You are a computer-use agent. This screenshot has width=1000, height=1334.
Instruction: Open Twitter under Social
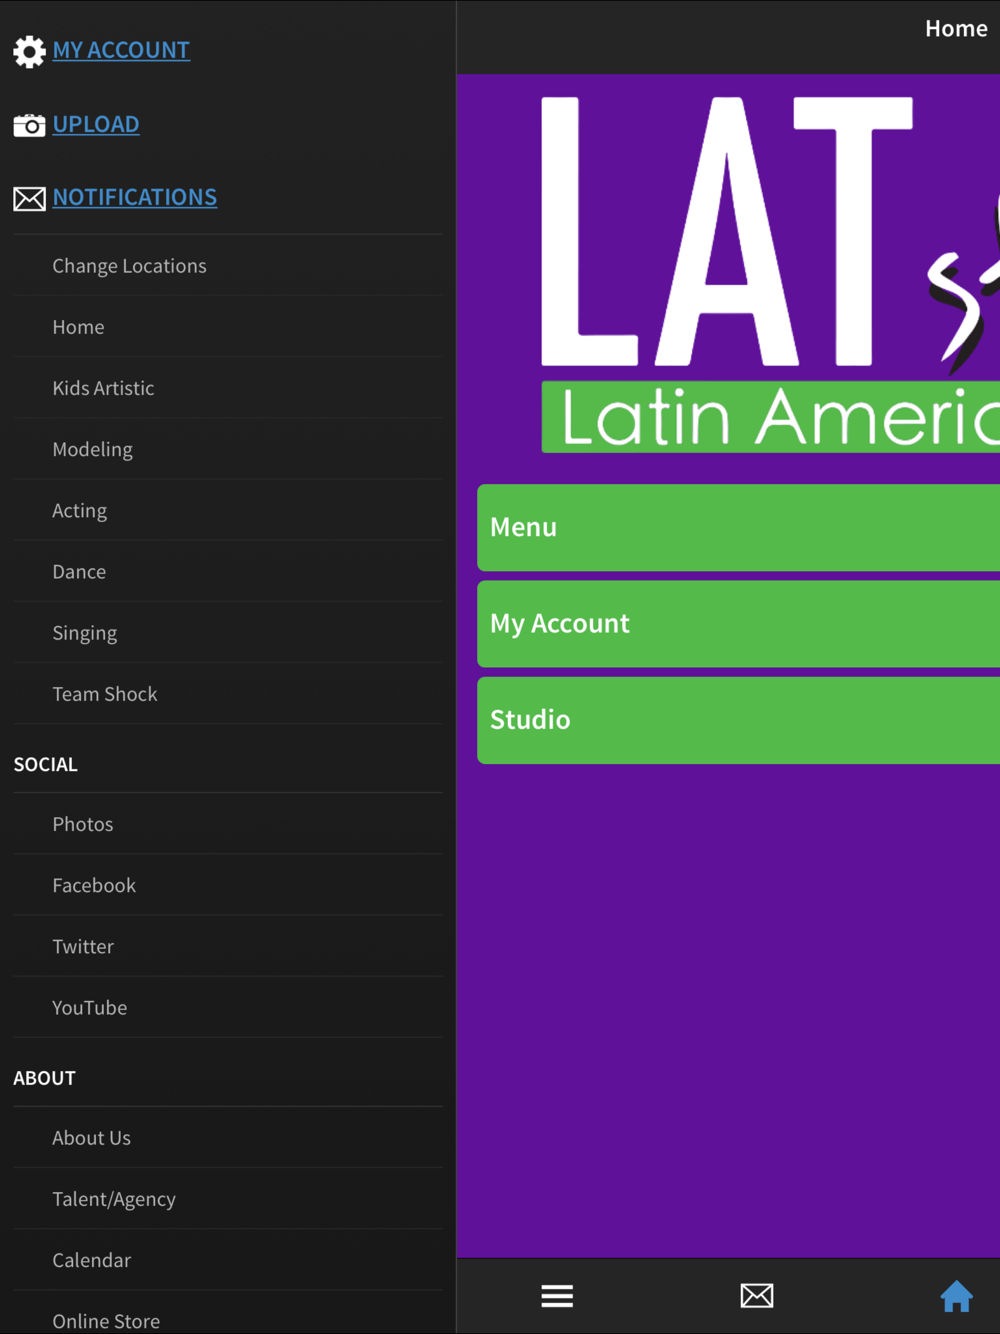point(228,946)
